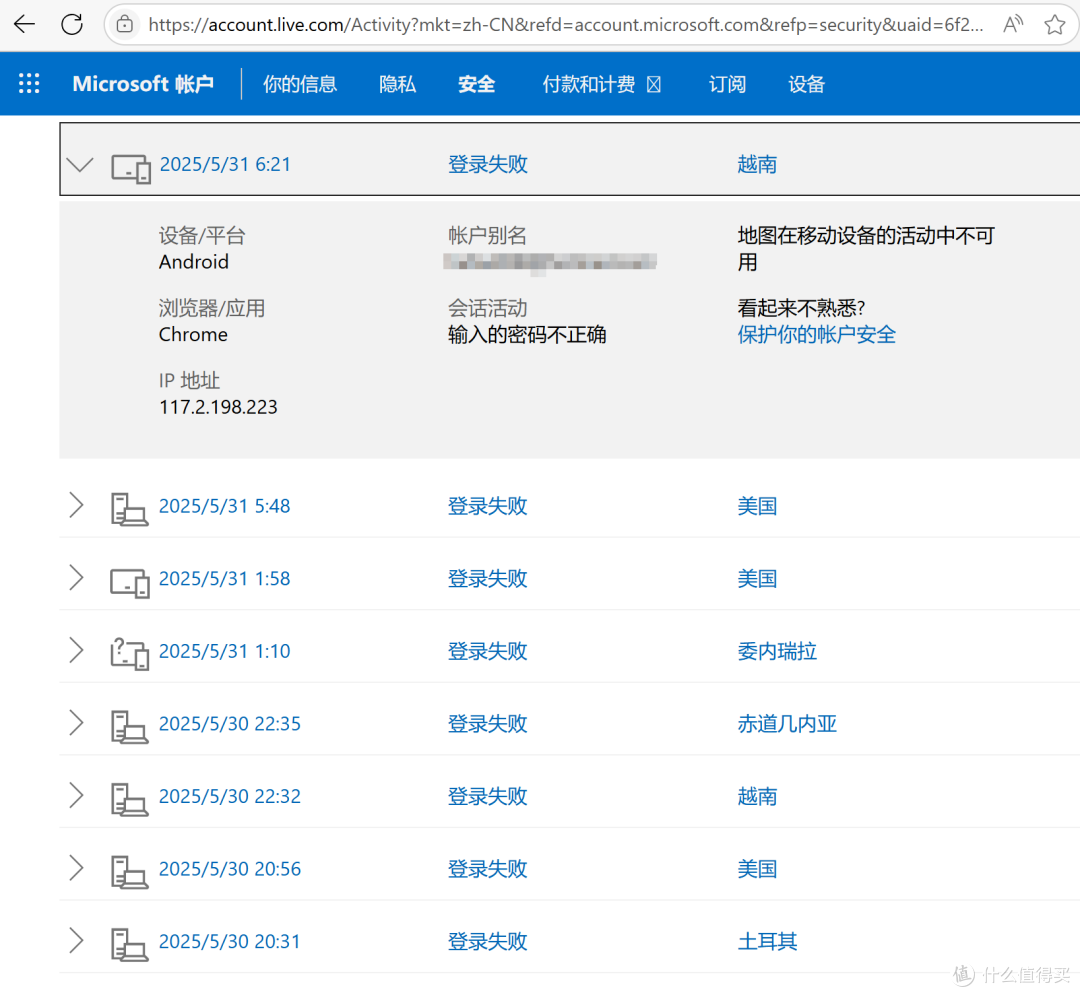Click 美国 in the 1:58 row
1080x997 pixels.
pos(757,578)
